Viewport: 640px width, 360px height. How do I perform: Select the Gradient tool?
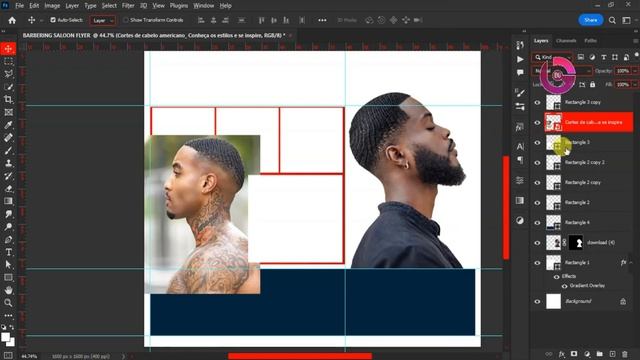pos(8,201)
